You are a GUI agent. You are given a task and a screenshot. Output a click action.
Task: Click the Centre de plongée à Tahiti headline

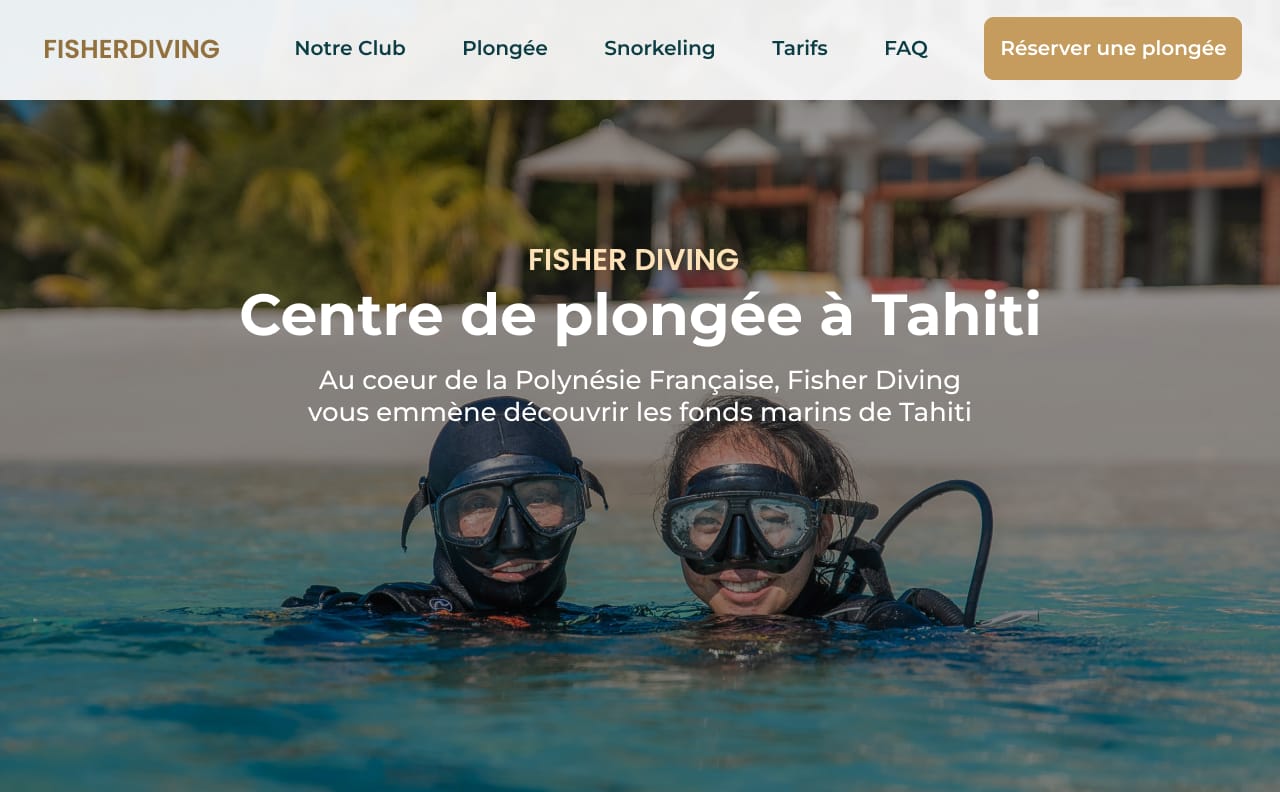pos(640,314)
